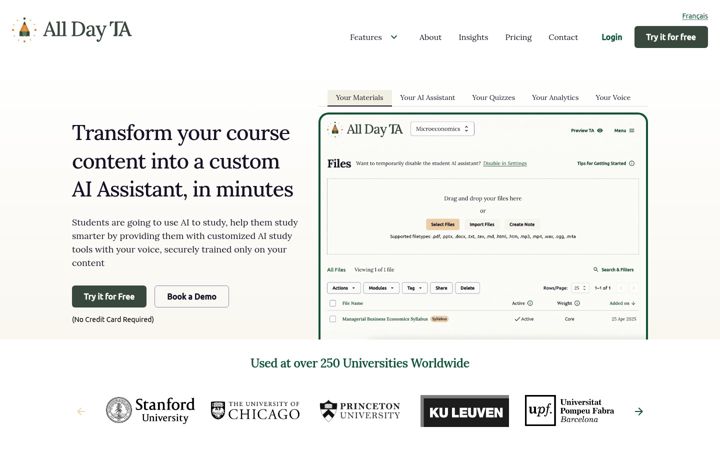Viewport: 720px width, 450px height.
Task: Click the header Try it for free button
Action: (x=671, y=37)
